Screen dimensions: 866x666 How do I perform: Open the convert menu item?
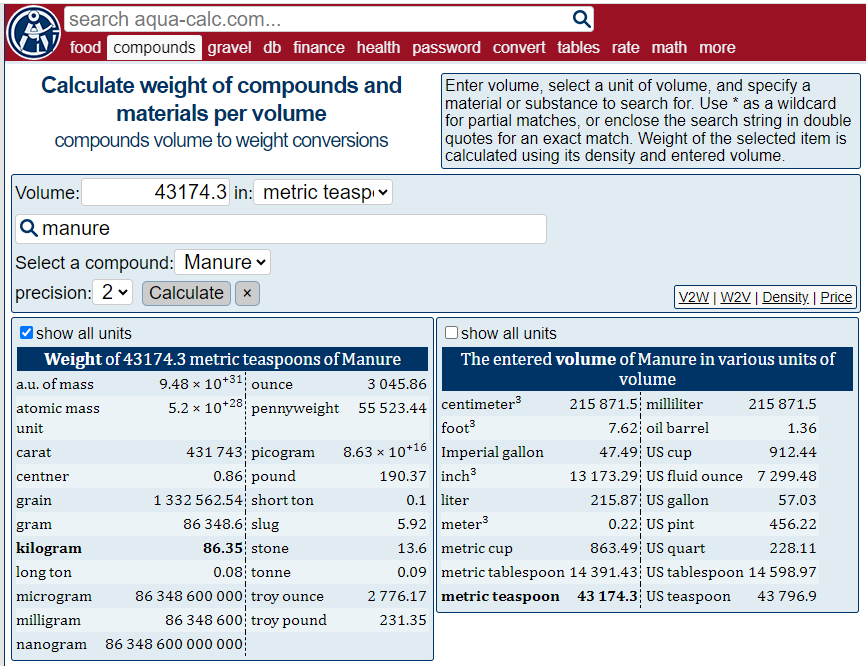(519, 47)
